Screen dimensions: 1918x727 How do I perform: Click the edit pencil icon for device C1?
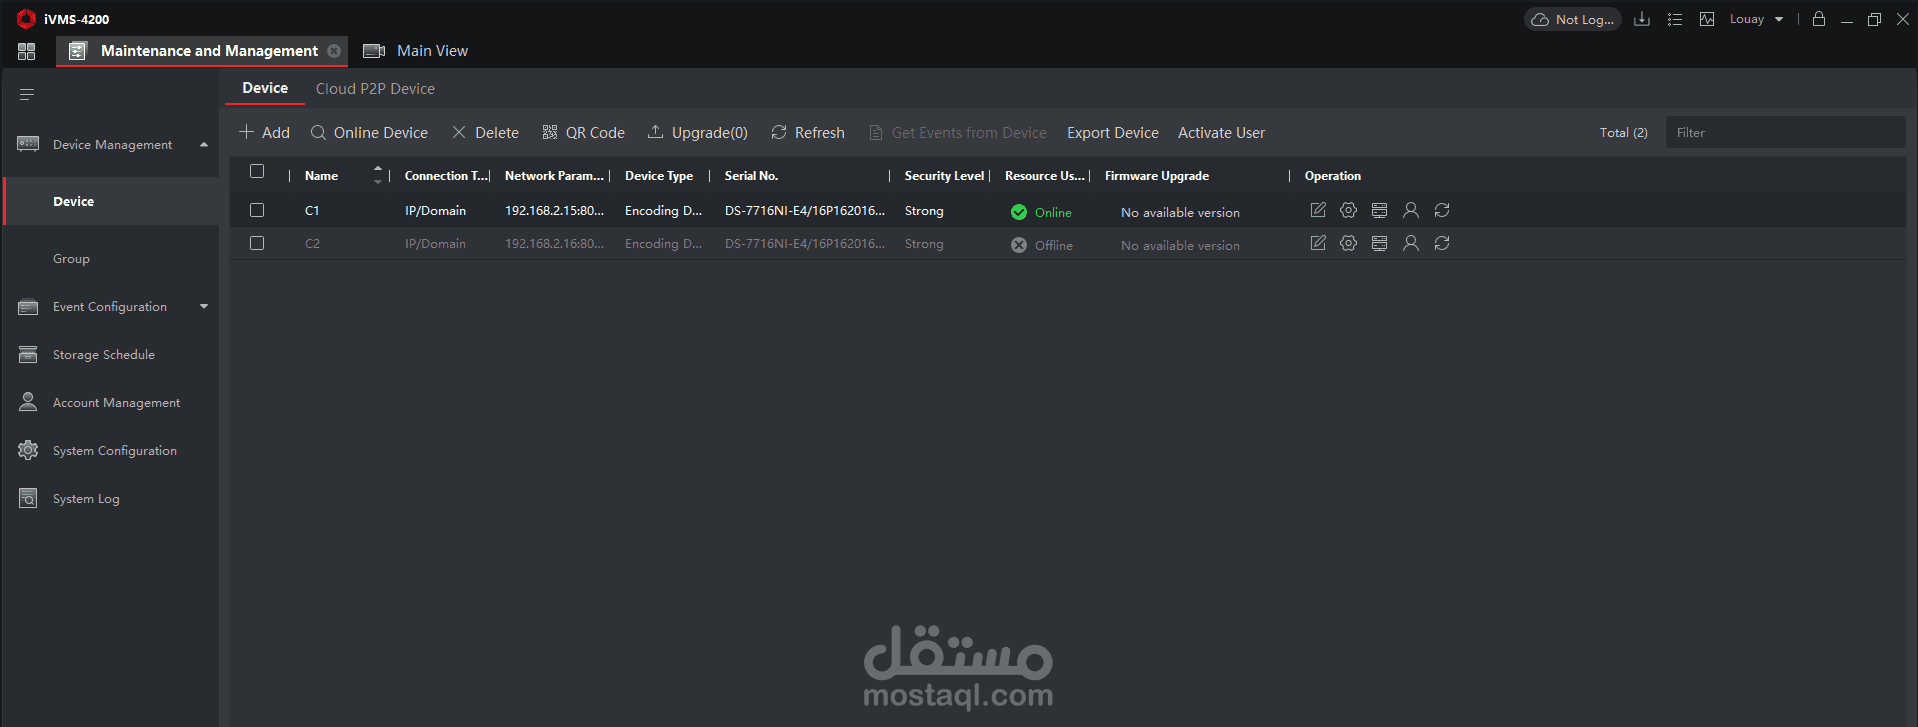click(x=1318, y=210)
